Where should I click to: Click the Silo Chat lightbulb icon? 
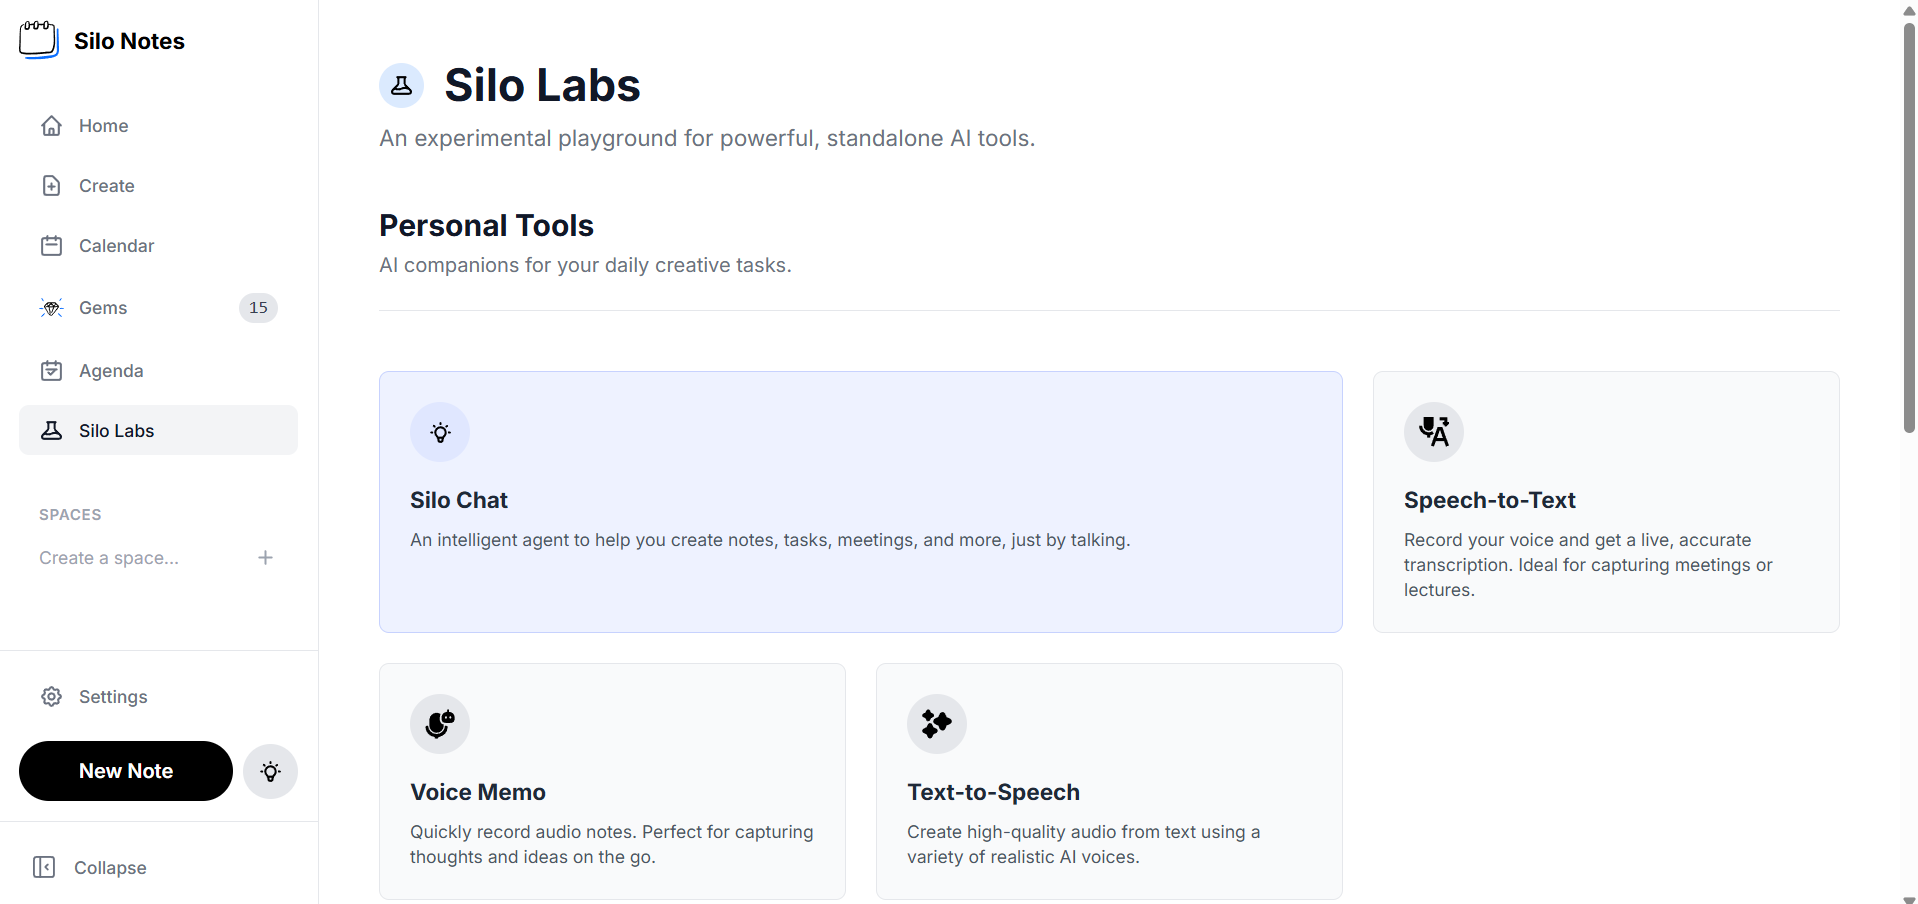tap(440, 432)
